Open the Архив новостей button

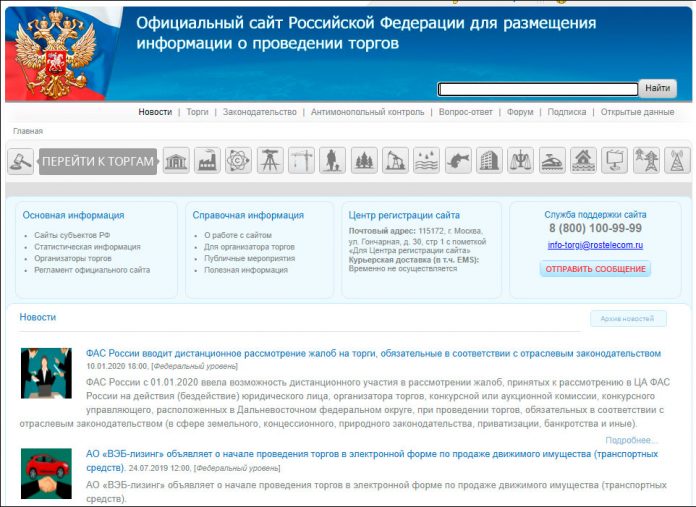click(627, 319)
